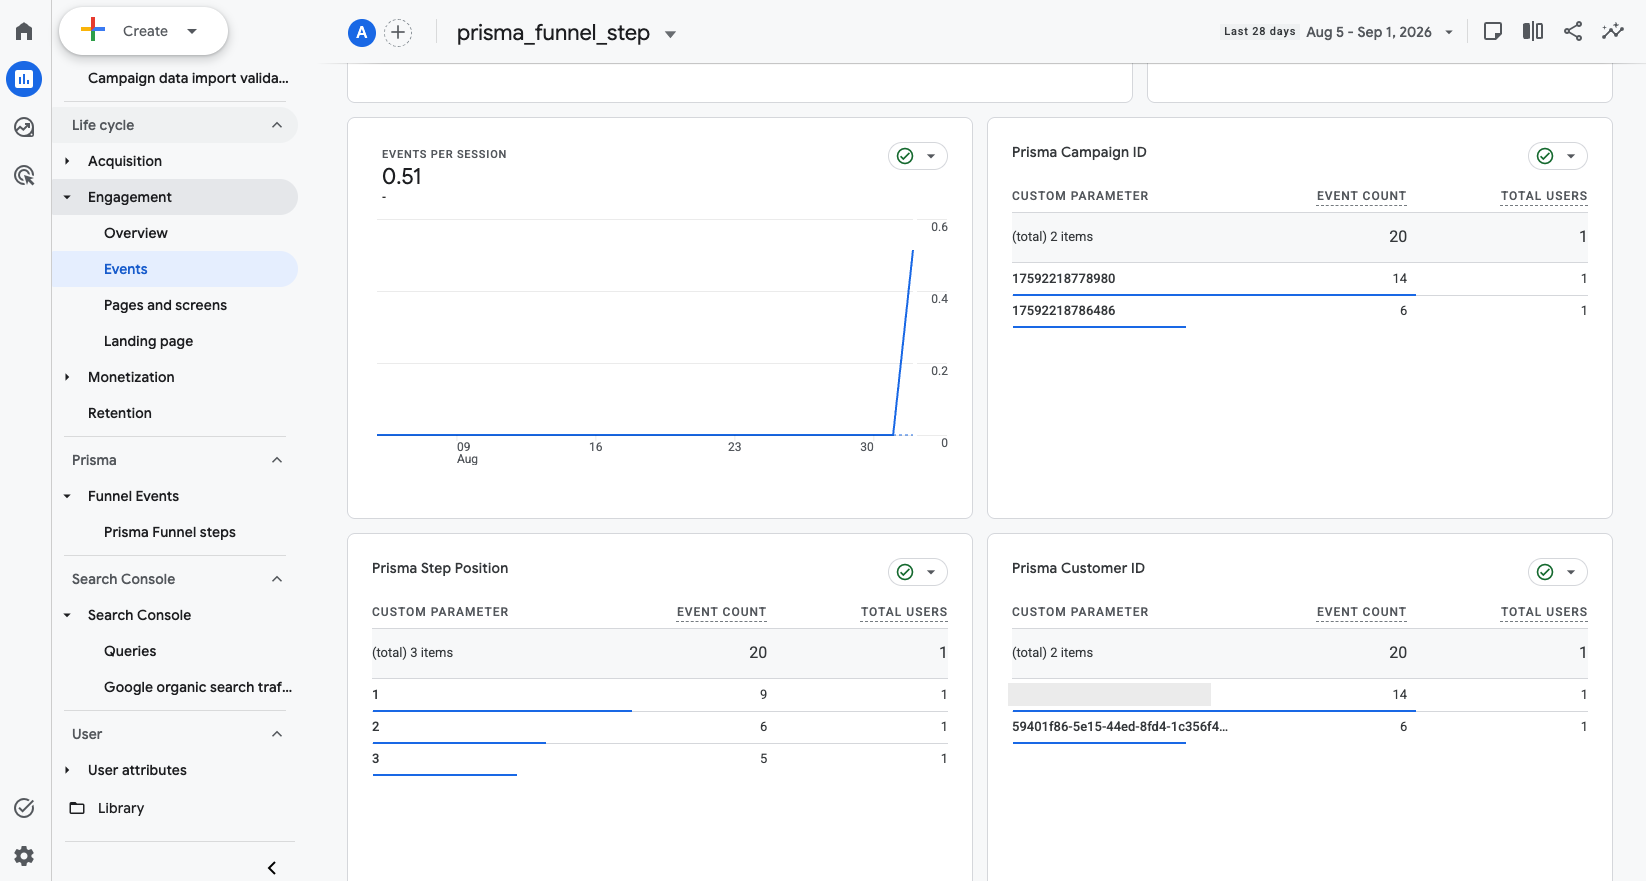This screenshot has width=1646, height=881.
Task: Click the Prisma Campaign ID card title
Action: click(1079, 152)
